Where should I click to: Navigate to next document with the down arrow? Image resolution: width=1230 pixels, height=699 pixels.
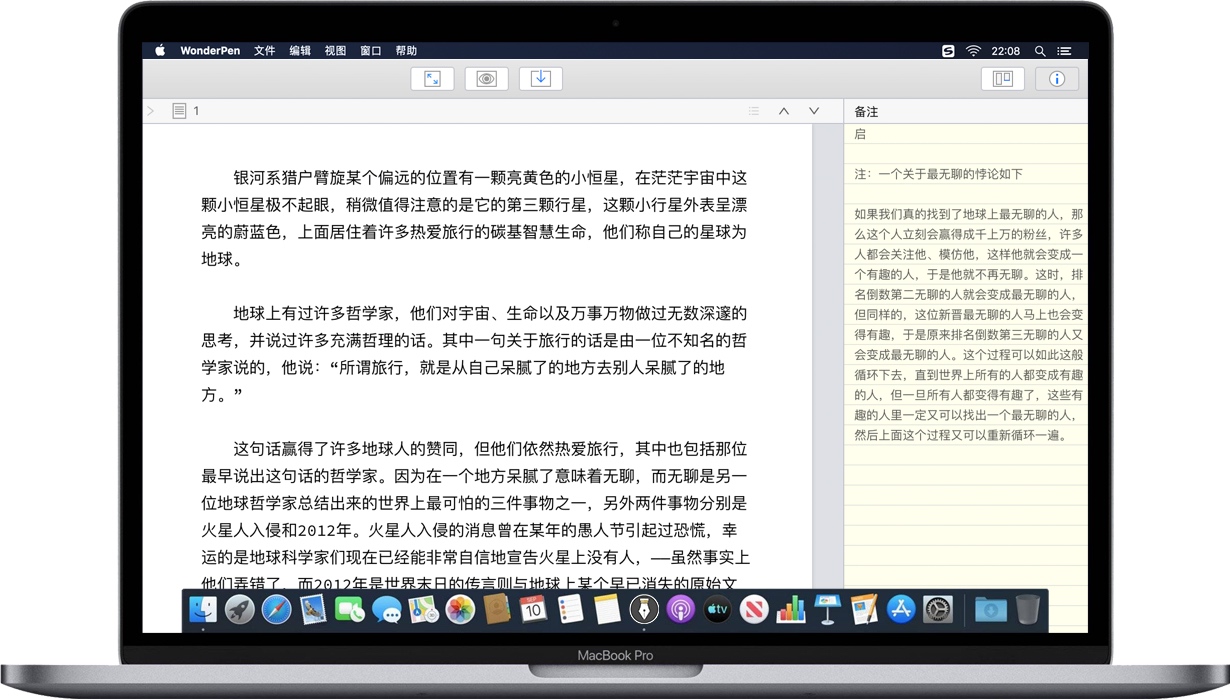click(813, 110)
